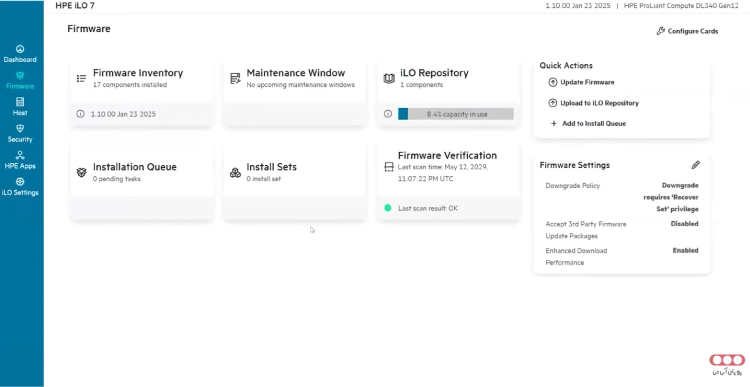Click the Update Firmware quick action
Viewport: 750px width, 387px height.
coord(587,82)
